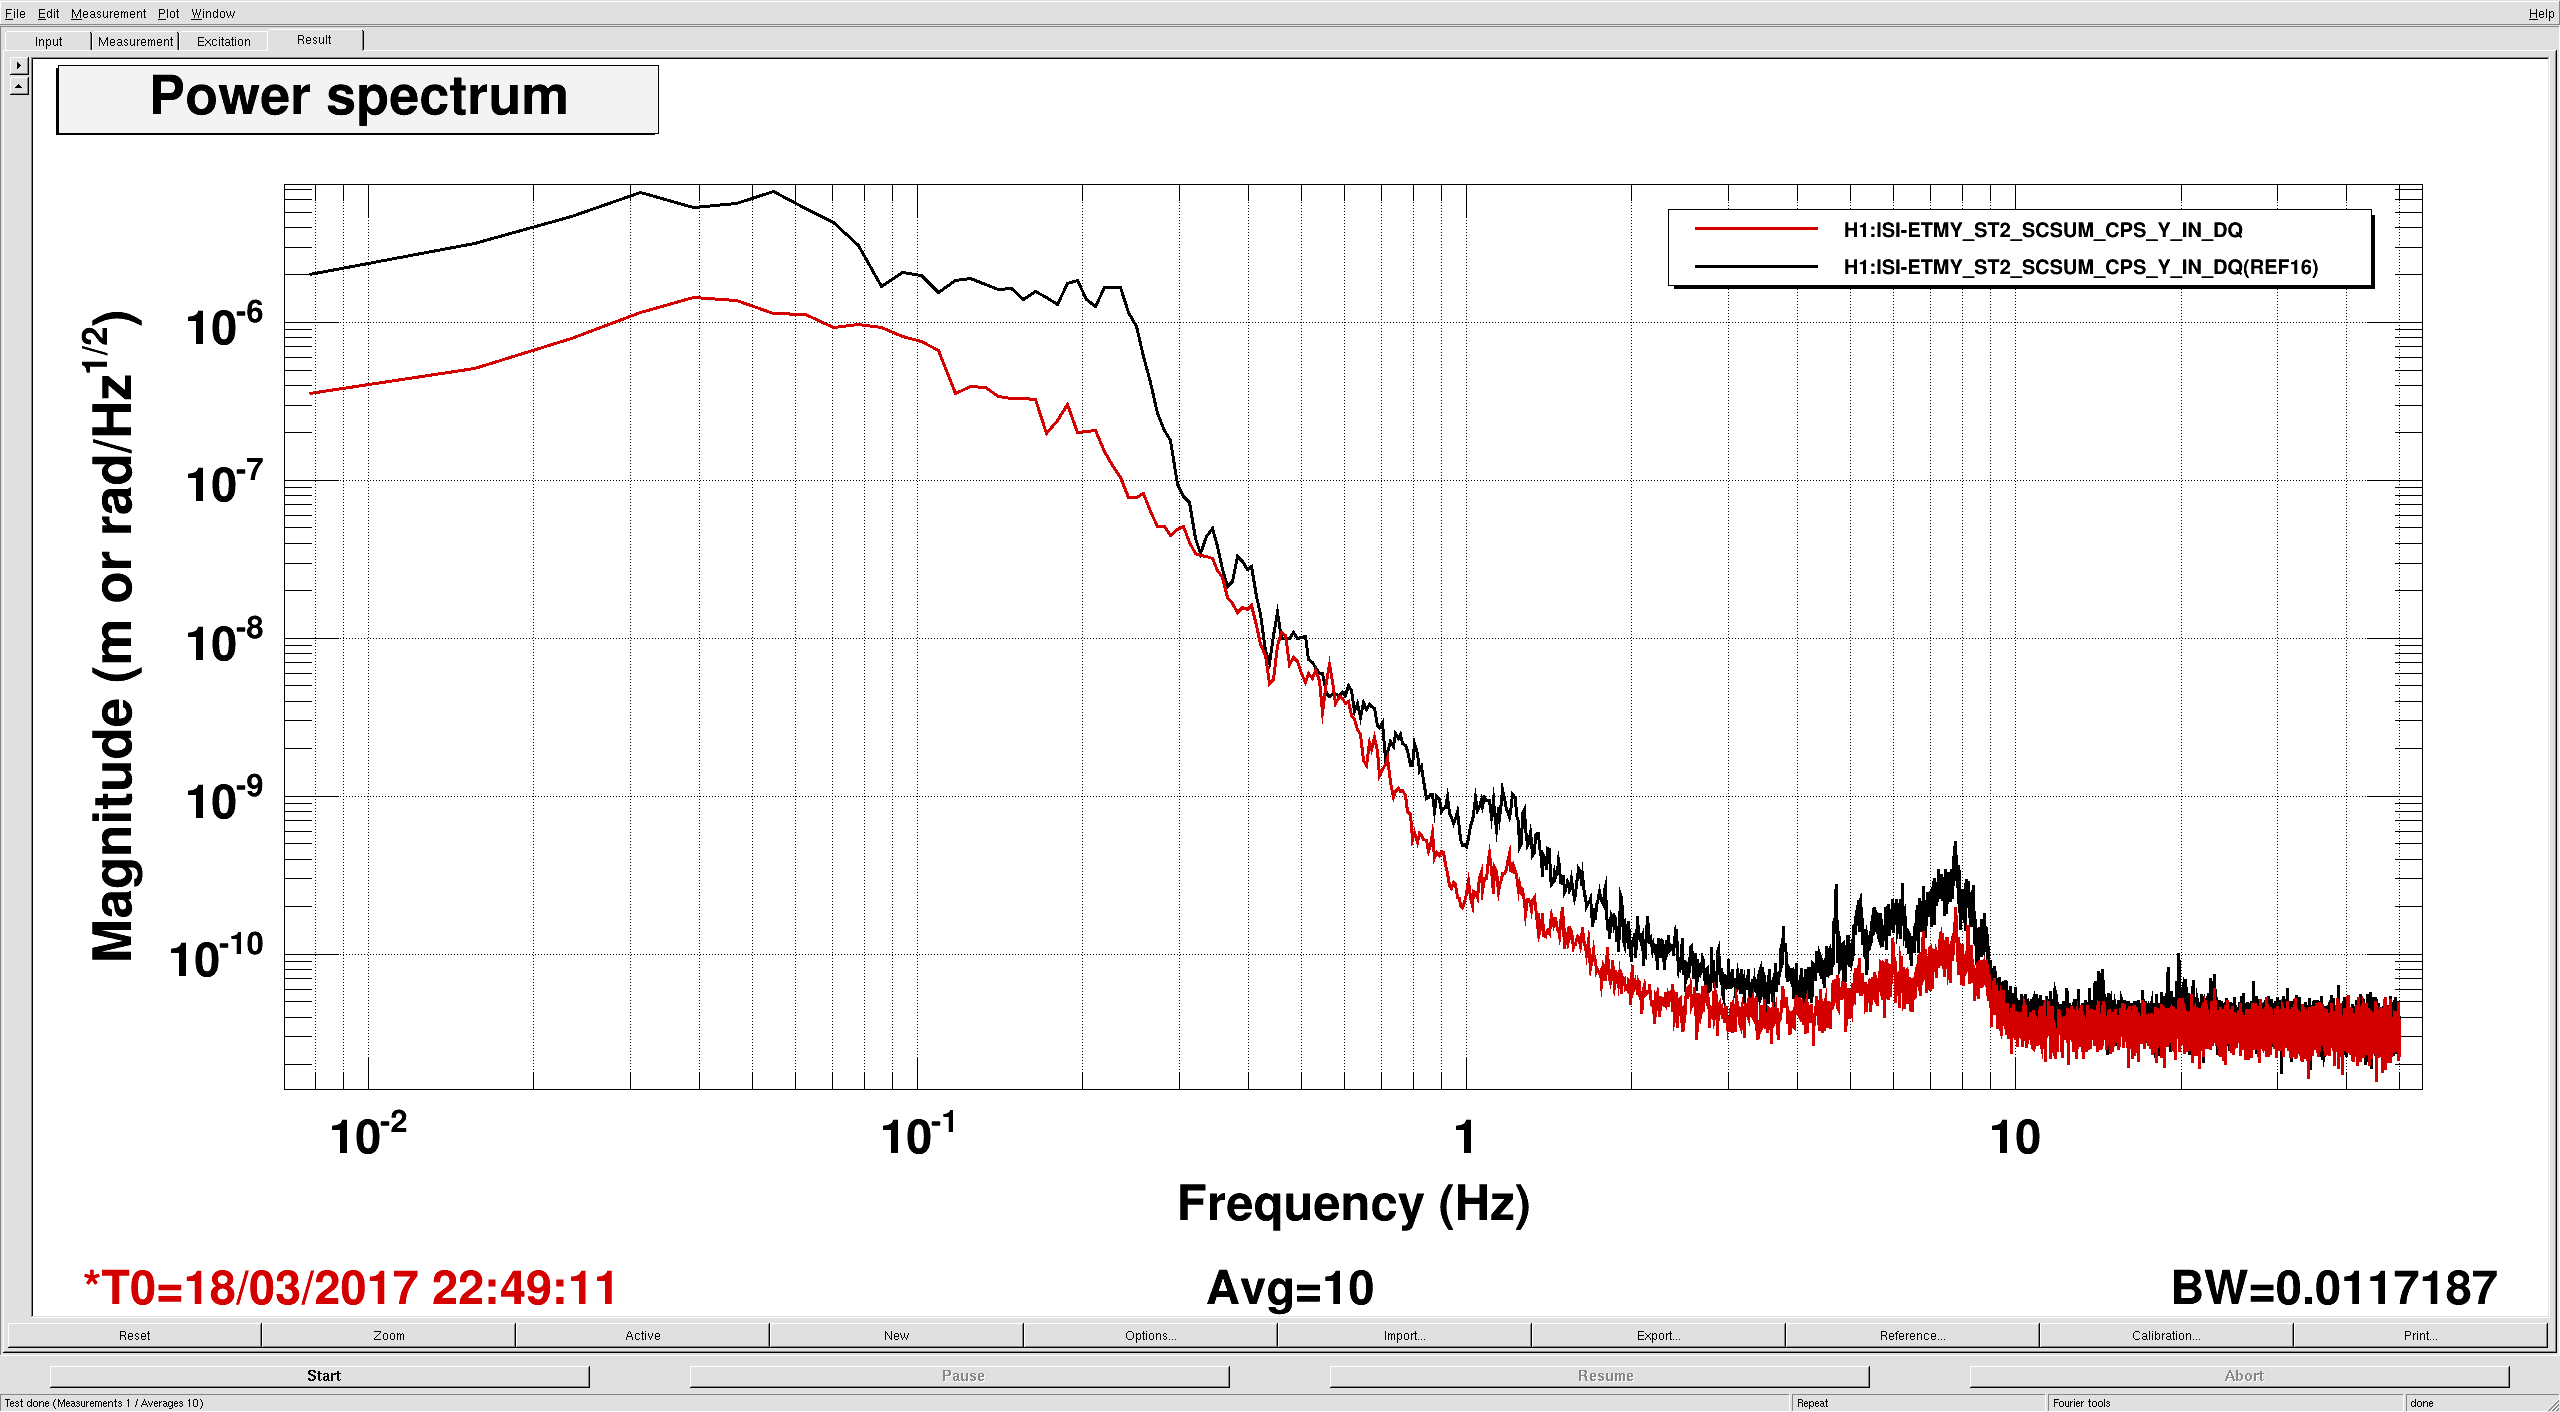Click the red trace legend line swatch
The image size is (2560, 1412).
click(x=1756, y=230)
